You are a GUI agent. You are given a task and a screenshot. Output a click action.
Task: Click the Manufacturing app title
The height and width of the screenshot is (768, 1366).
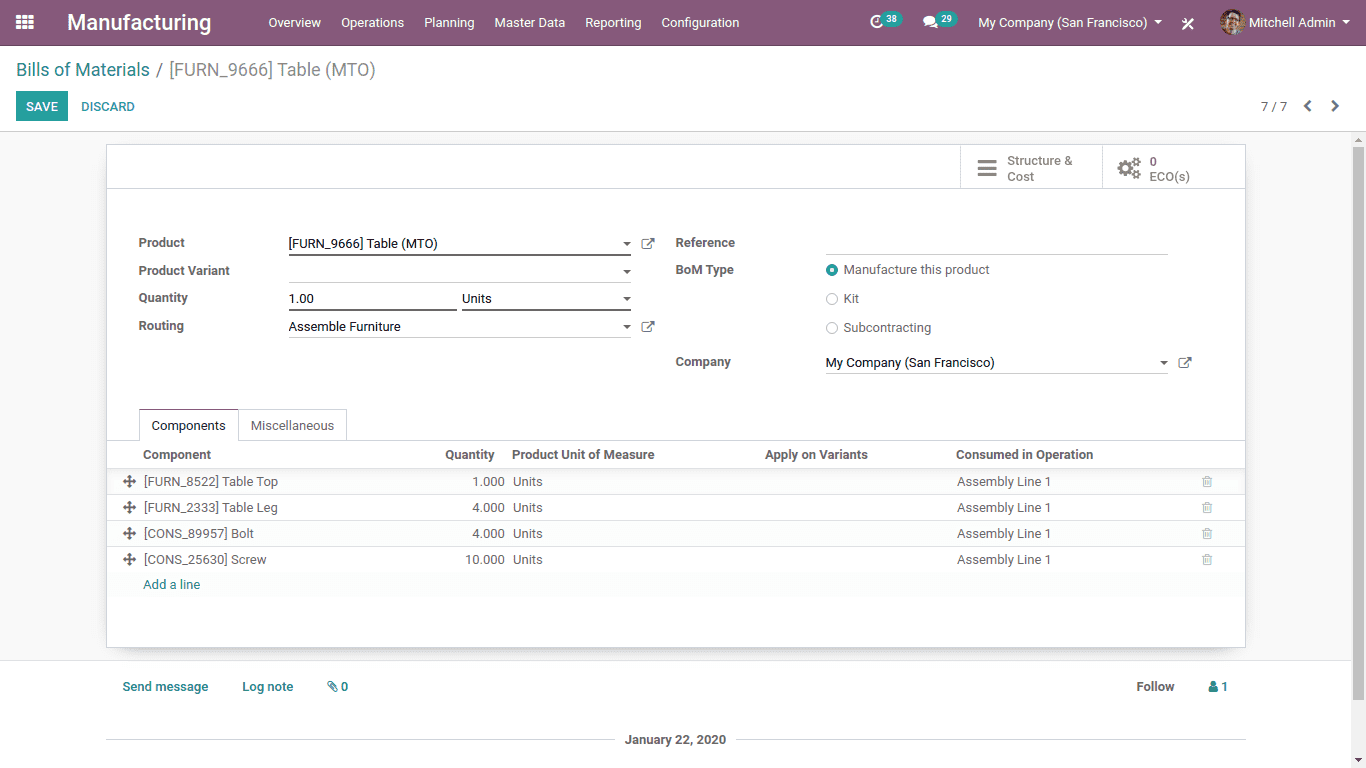pos(139,22)
